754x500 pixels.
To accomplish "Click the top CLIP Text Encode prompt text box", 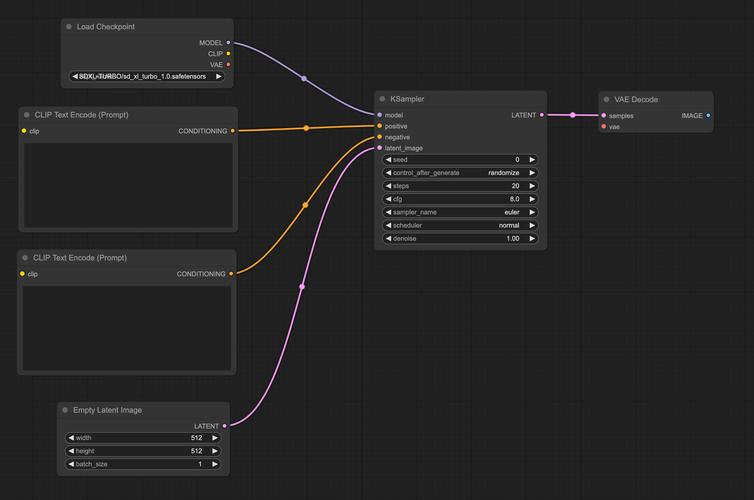I will point(128,186).
